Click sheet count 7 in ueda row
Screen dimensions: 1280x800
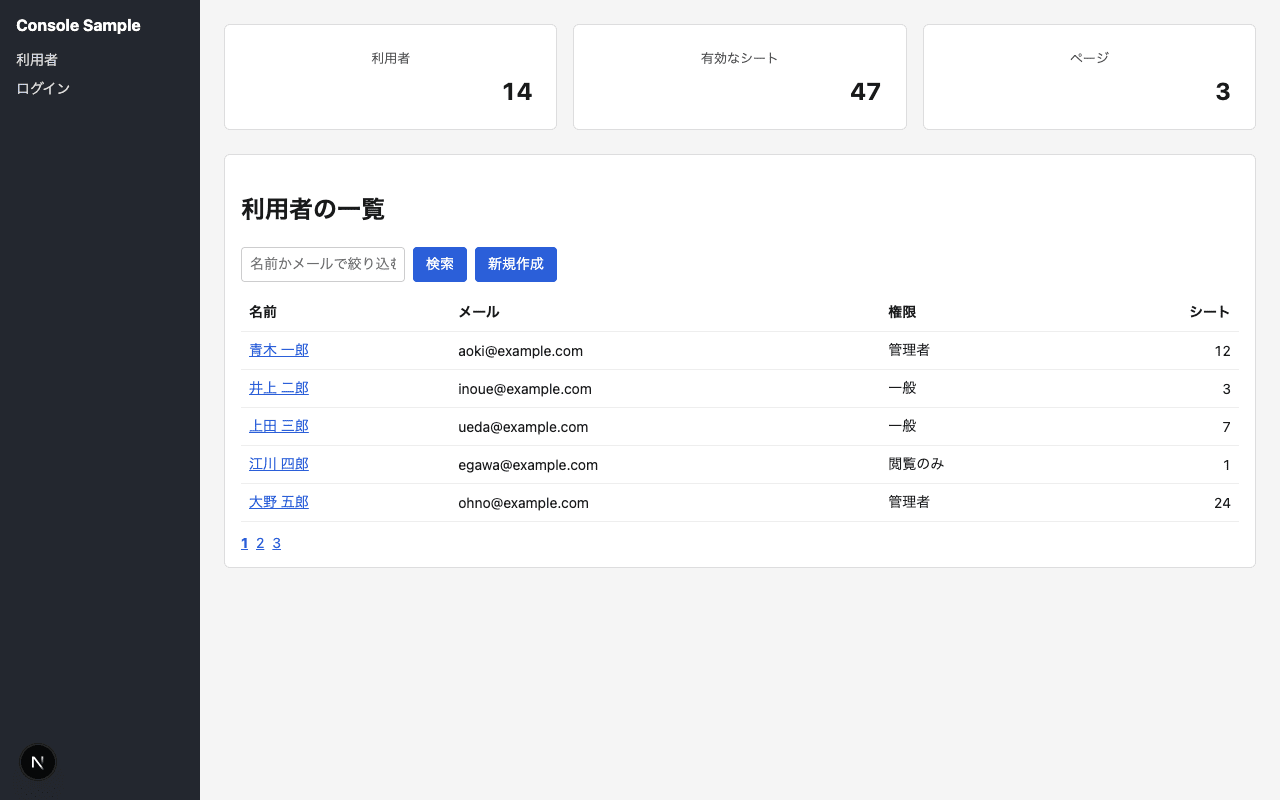tap(1226, 427)
